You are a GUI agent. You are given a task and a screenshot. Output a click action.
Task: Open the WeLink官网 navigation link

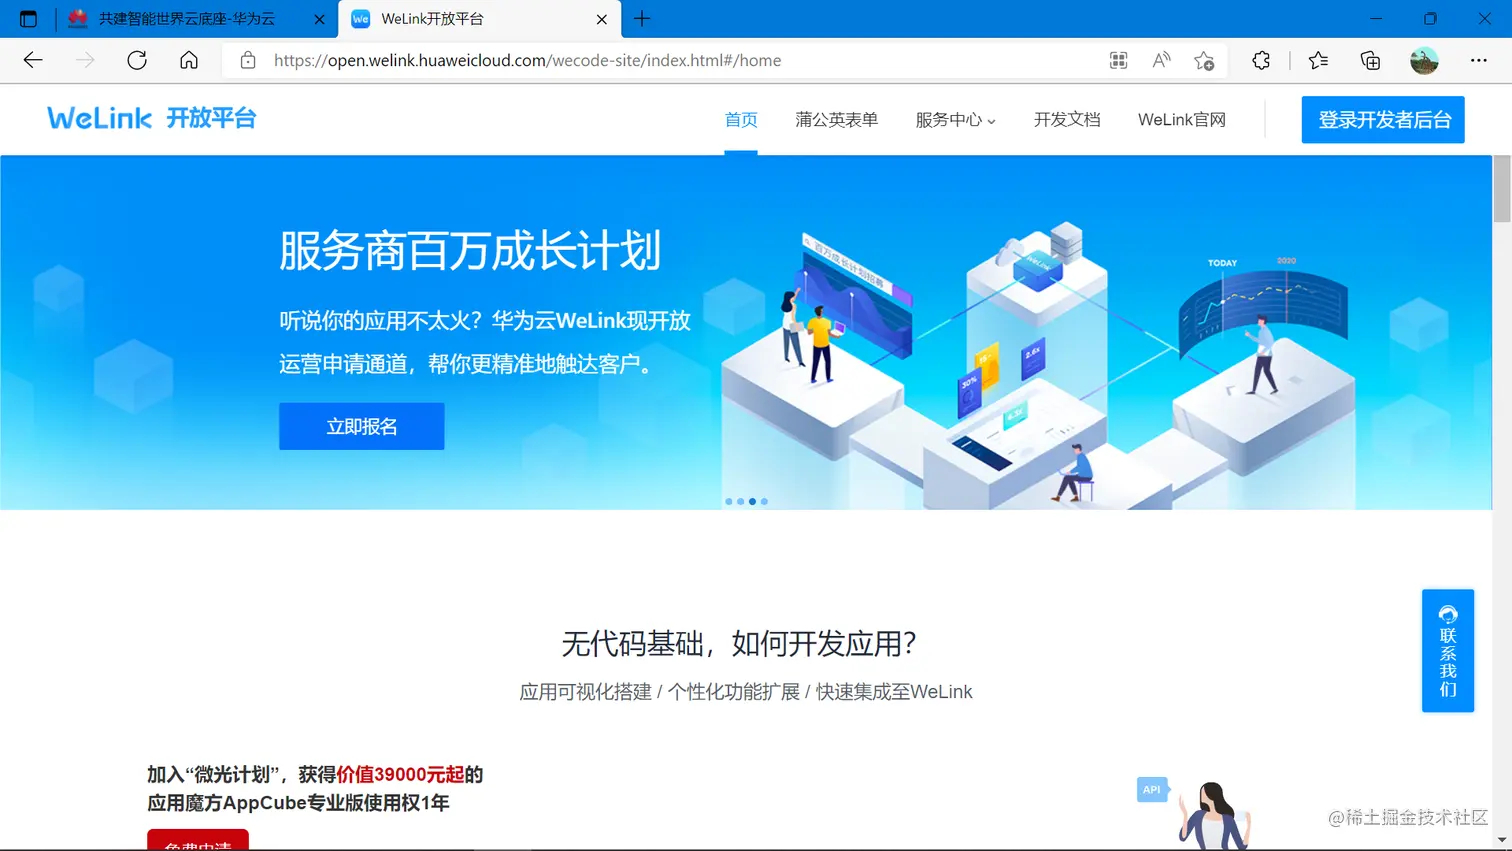click(1182, 120)
